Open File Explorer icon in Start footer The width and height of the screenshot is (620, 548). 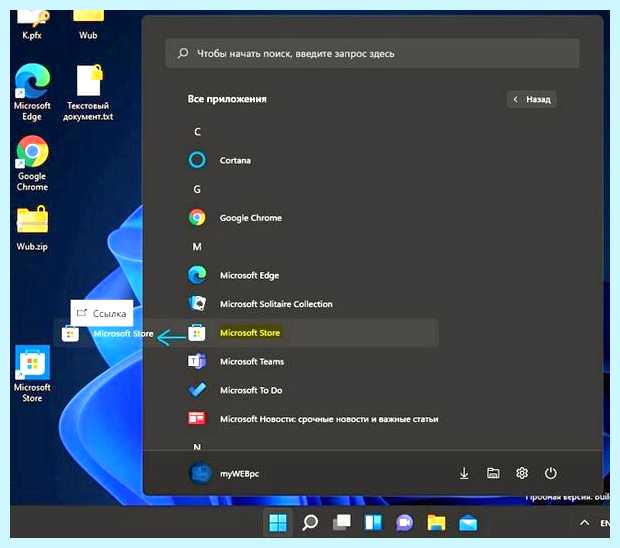click(x=493, y=473)
